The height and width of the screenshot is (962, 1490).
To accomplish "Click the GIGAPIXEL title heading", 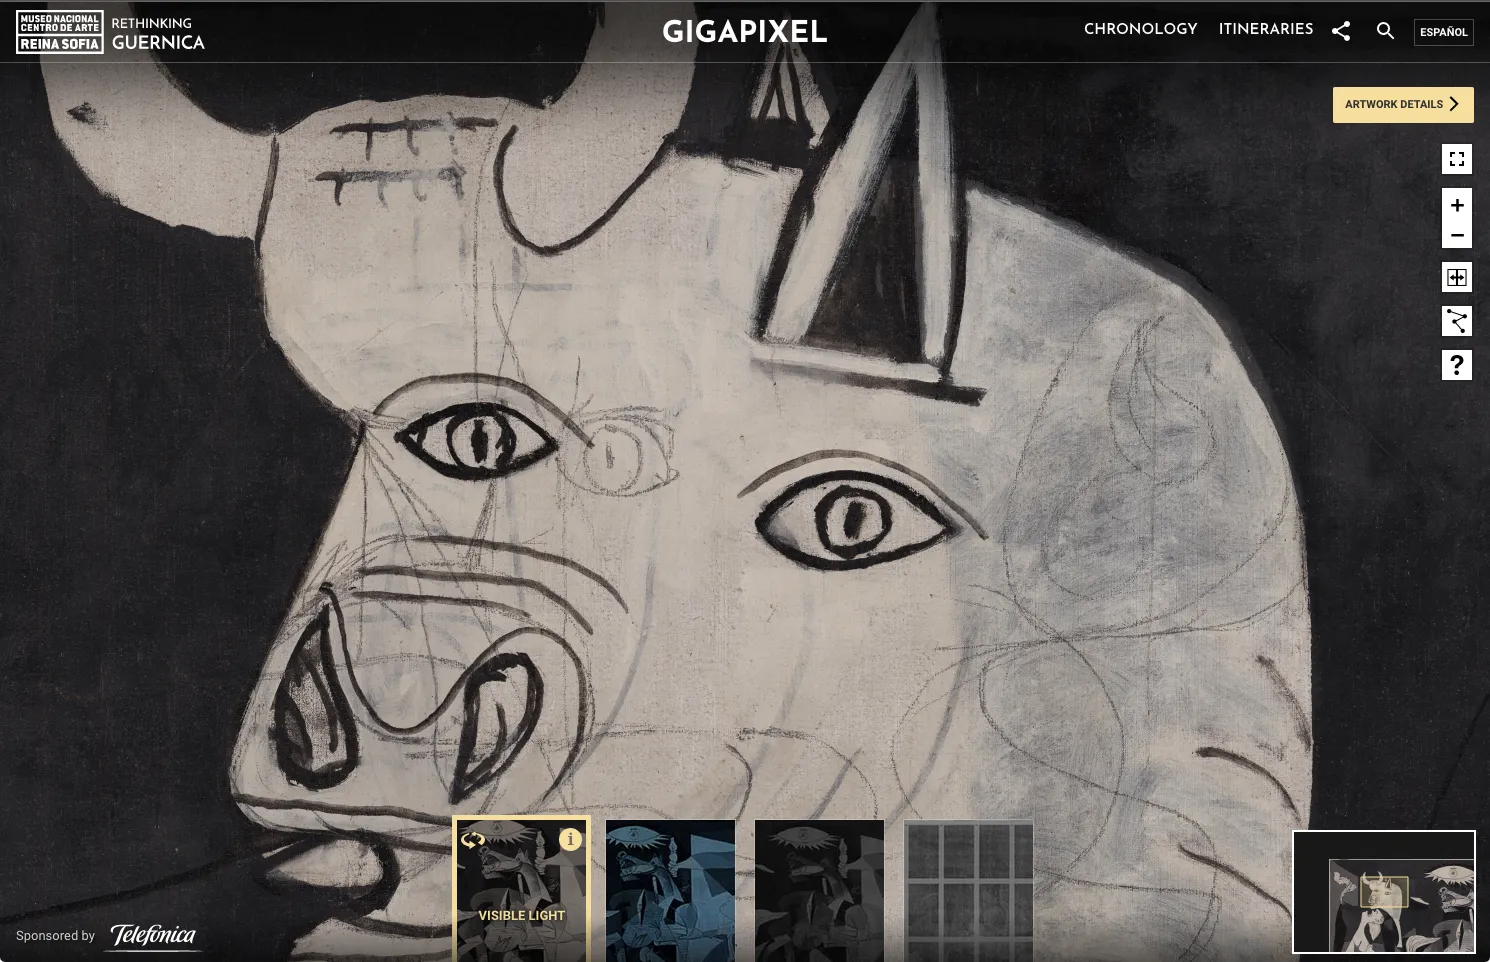I will [745, 32].
